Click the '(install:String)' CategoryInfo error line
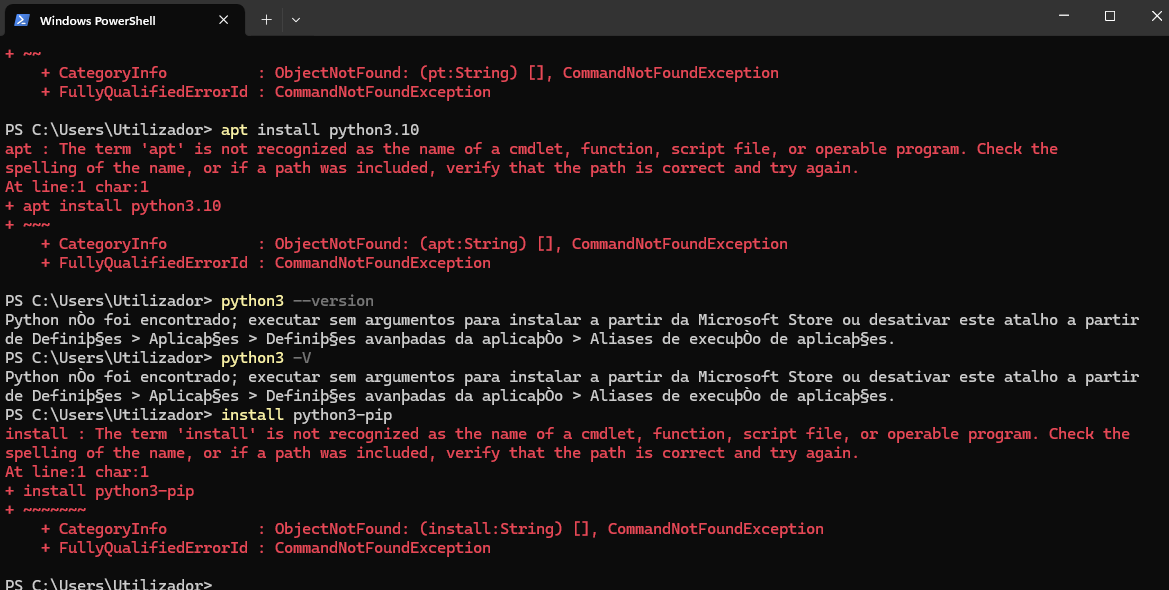The image size is (1169, 590). tap(432, 529)
